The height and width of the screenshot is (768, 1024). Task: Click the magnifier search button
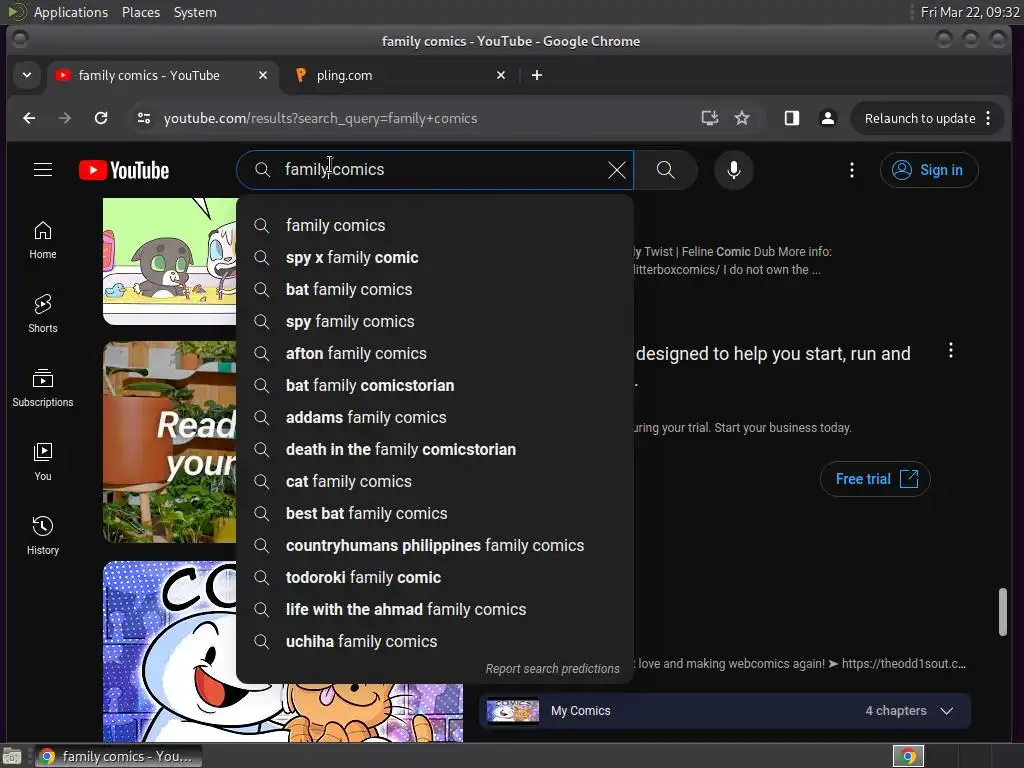coord(665,170)
